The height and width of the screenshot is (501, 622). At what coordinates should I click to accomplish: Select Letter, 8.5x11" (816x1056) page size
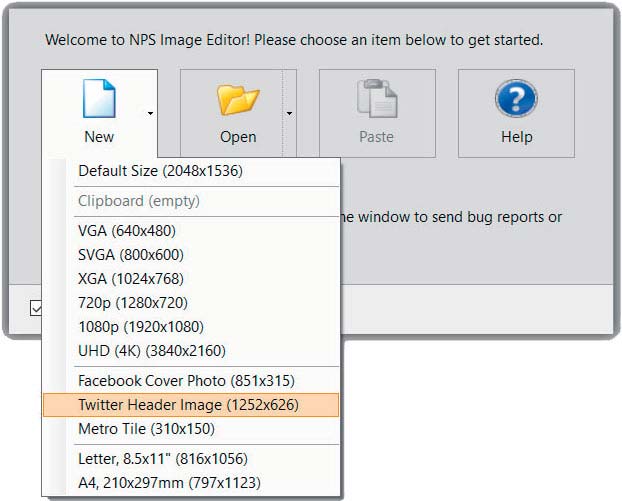pyautogui.click(x=191, y=459)
